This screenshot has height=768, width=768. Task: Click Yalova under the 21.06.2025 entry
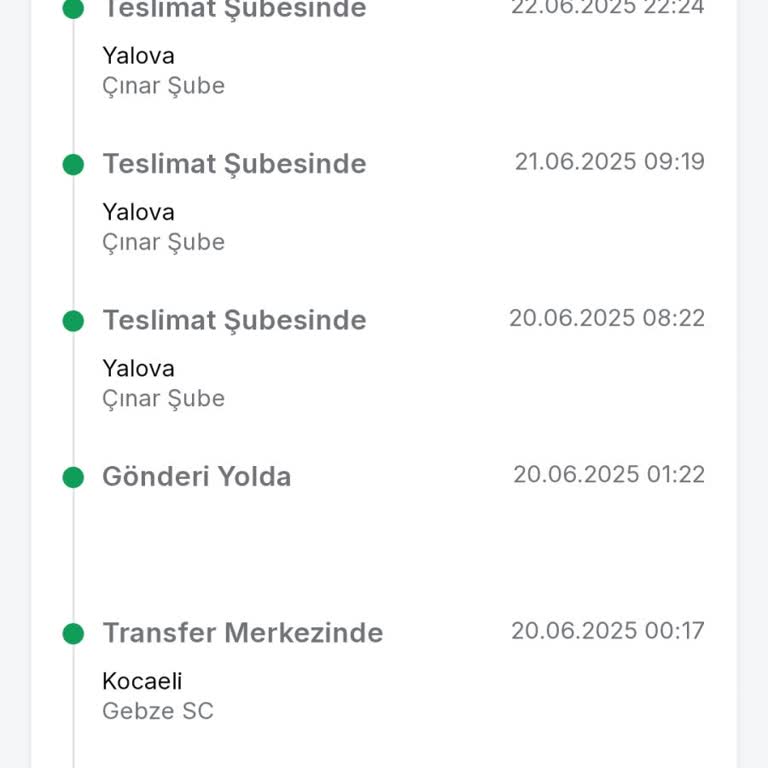(138, 212)
